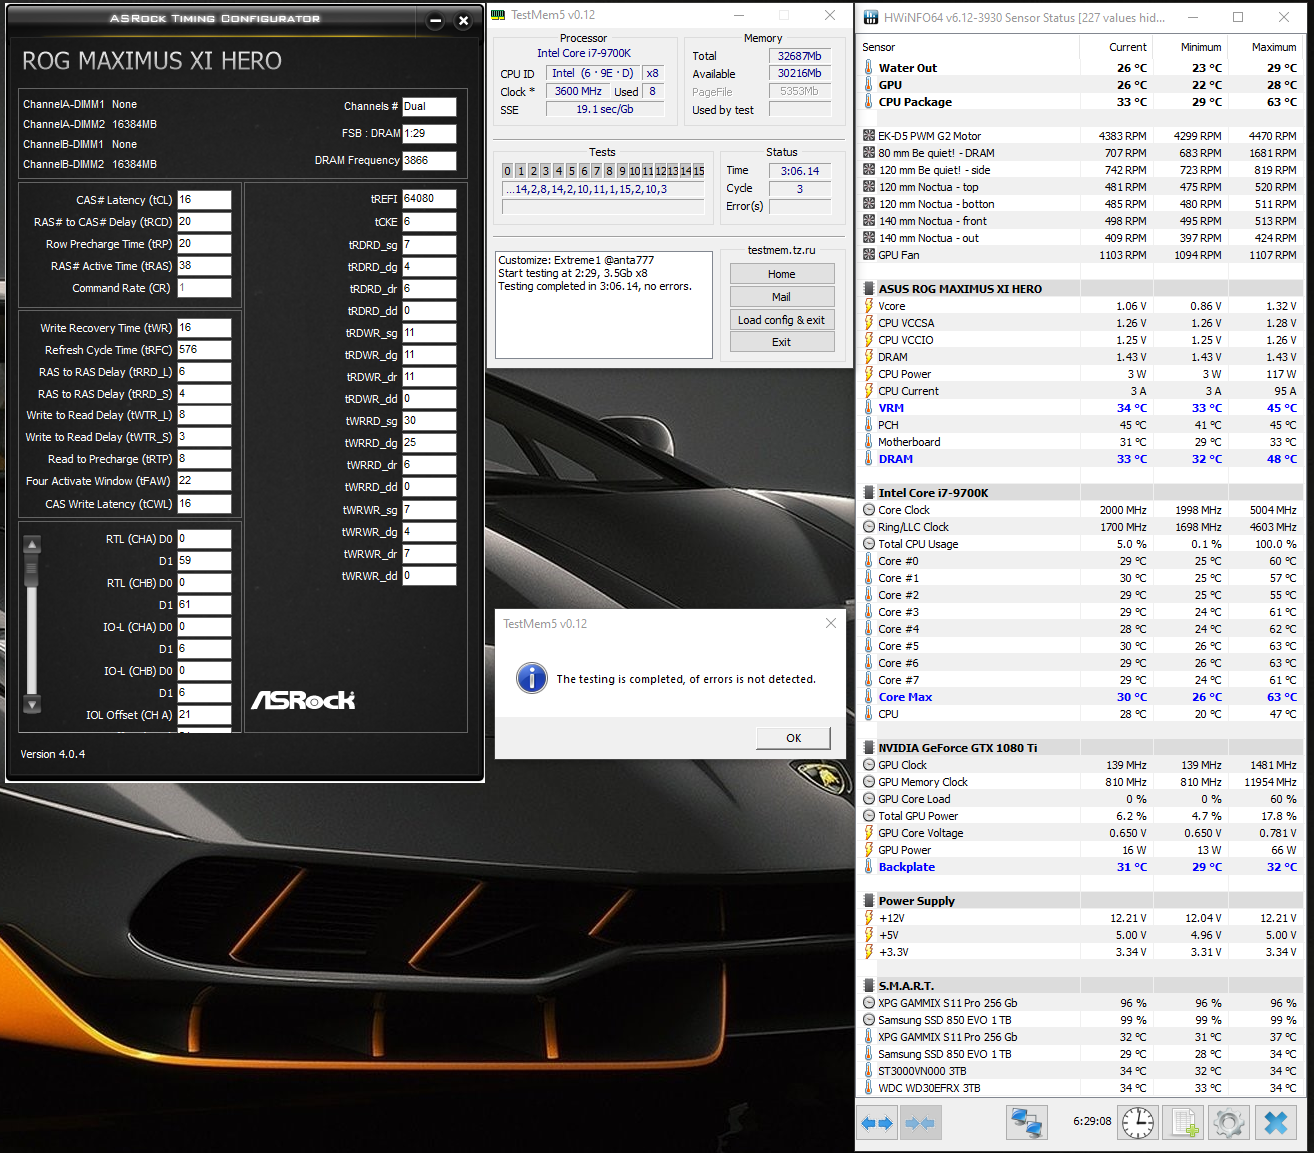Start logging with the sheet-plus icon in HWiNFO
Screen dimensions: 1314x1153
click(1184, 1123)
